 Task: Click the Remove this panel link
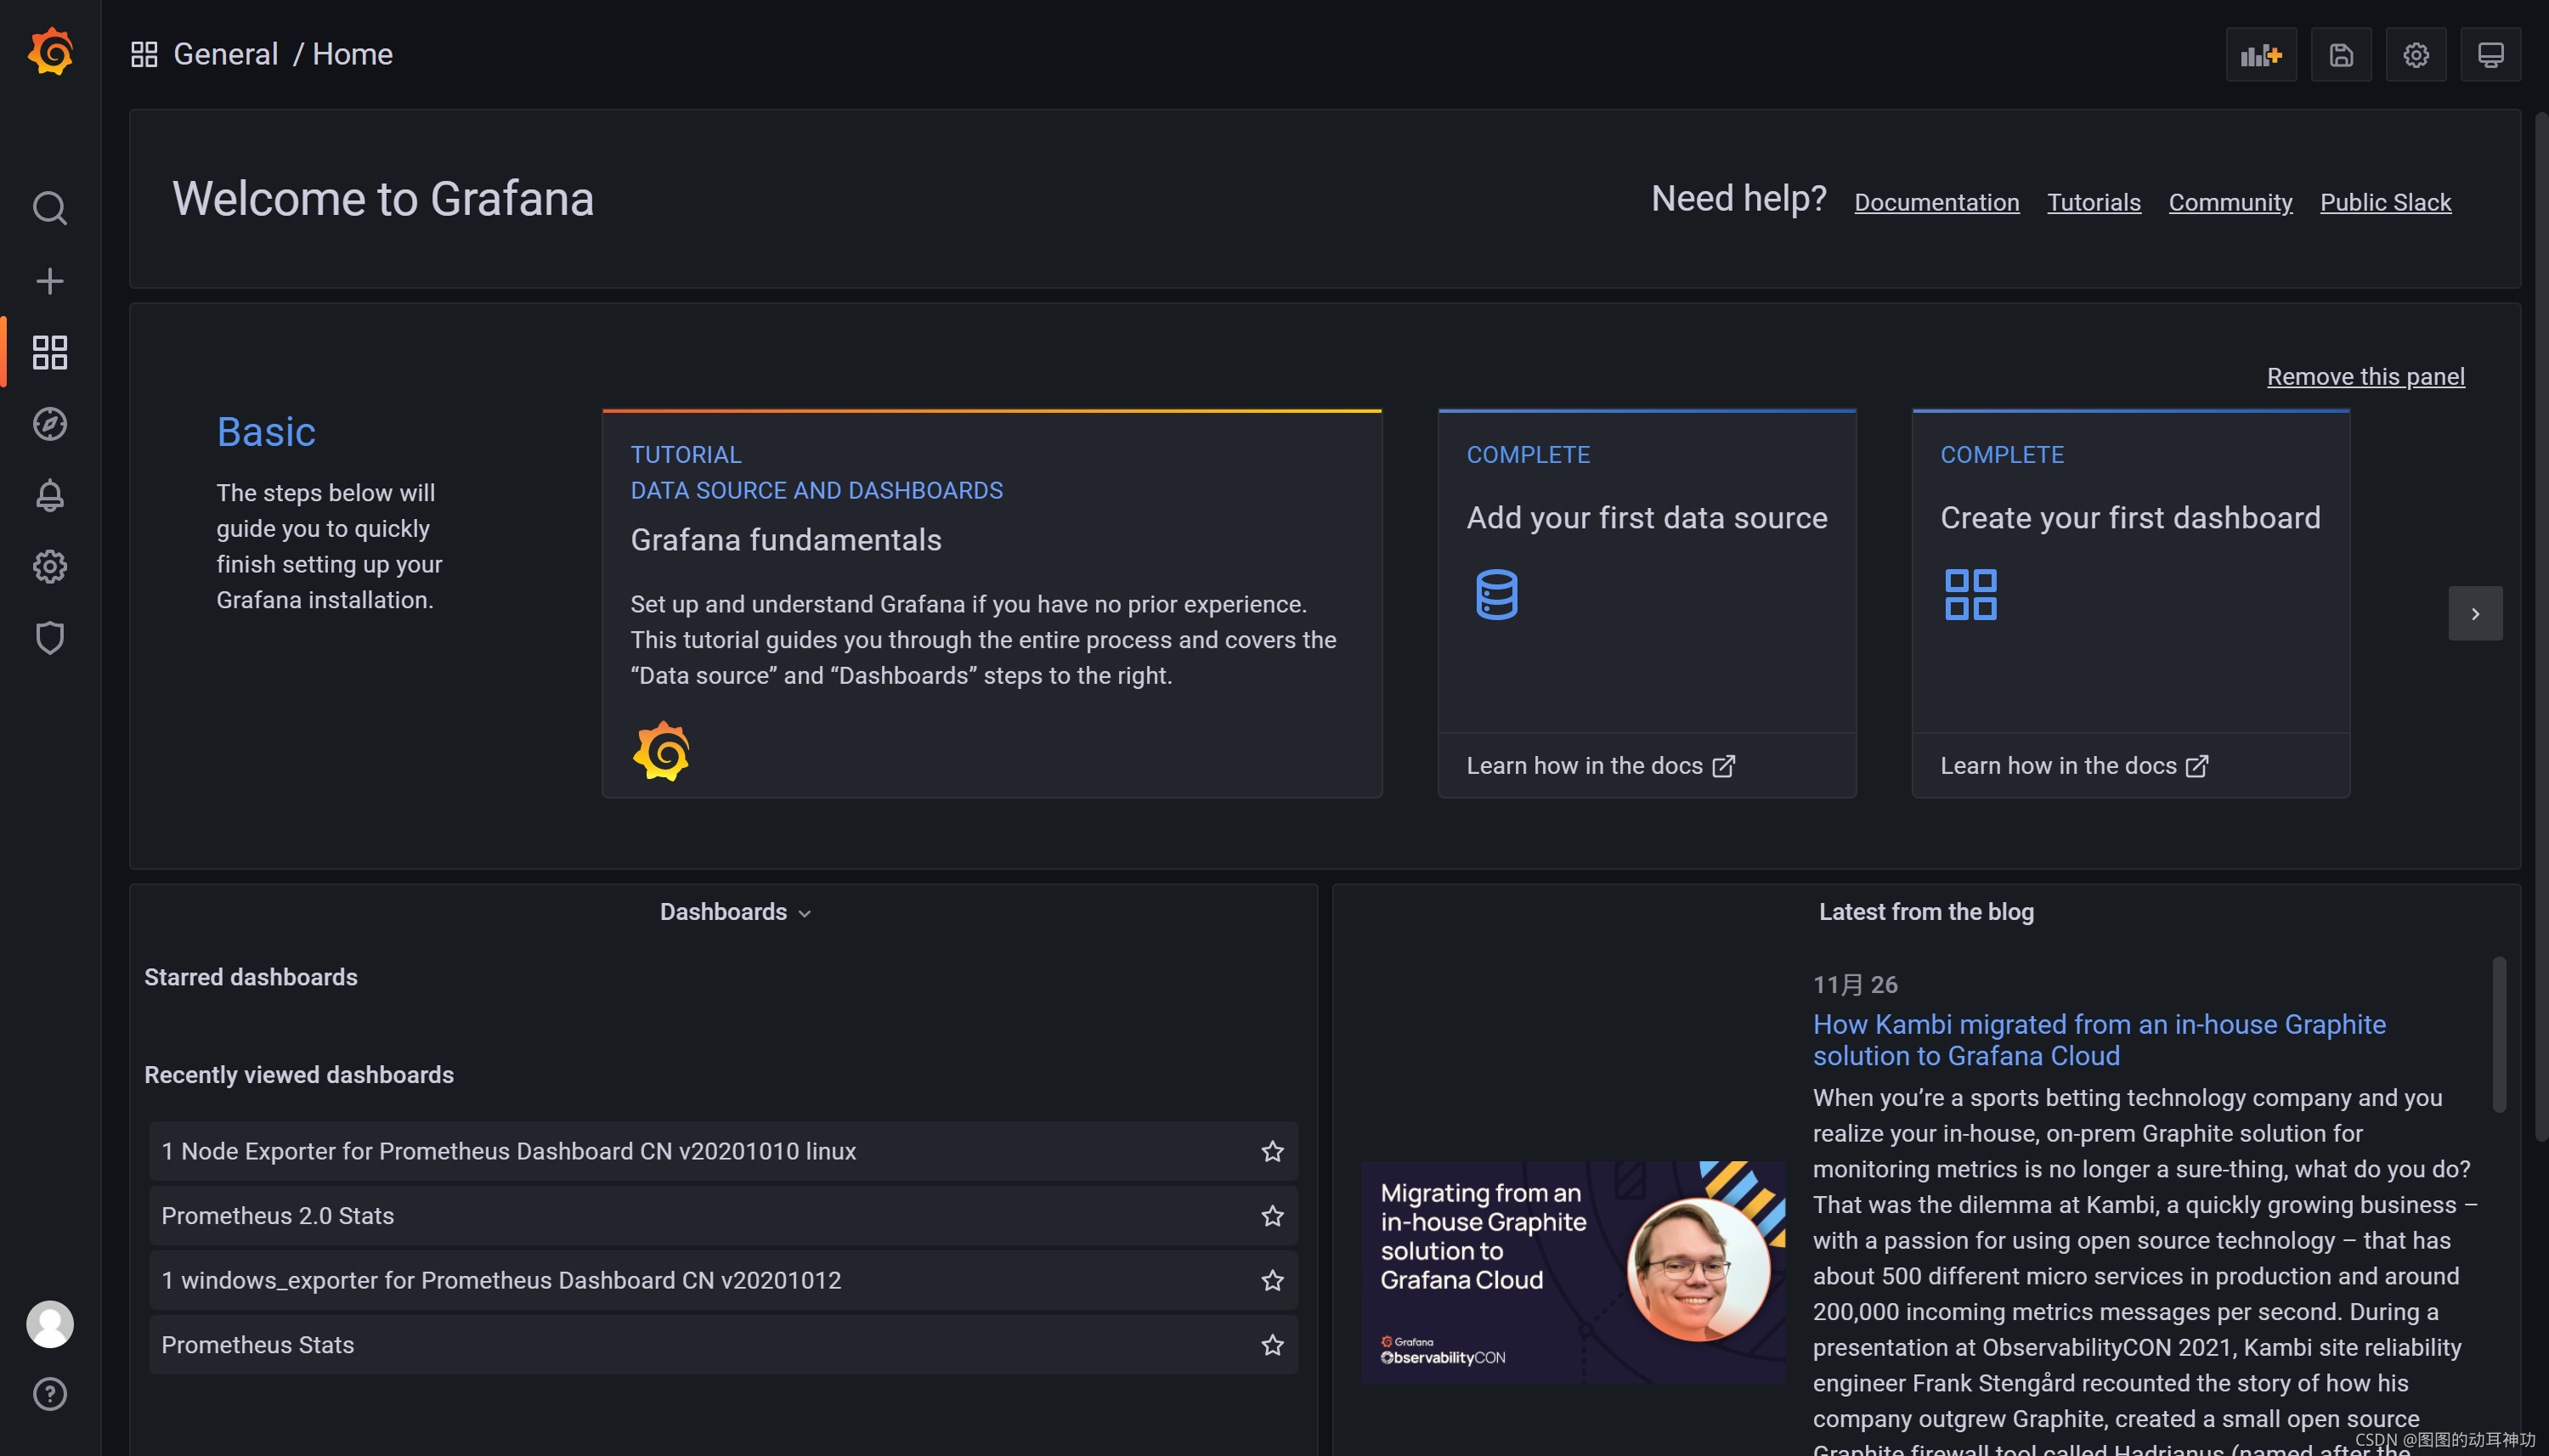click(x=2365, y=377)
